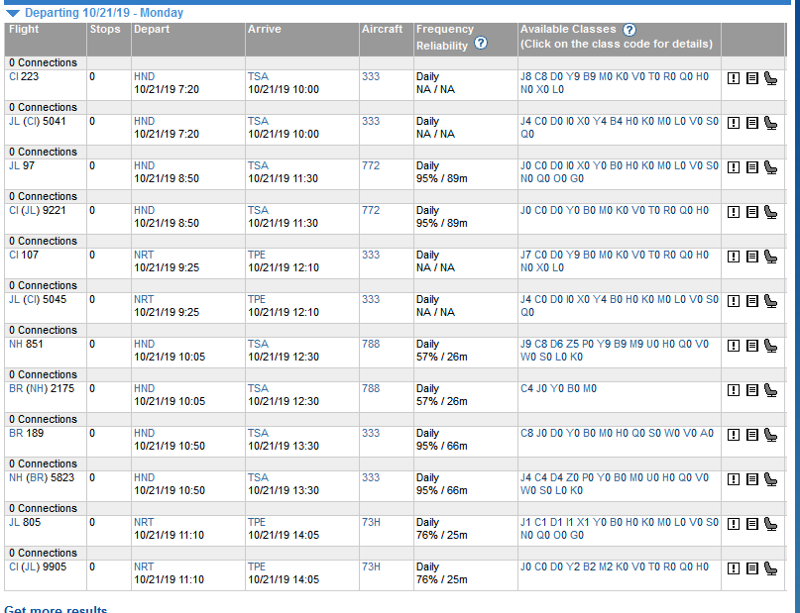
Task: Open the seat map icon for BR 189
Action: 770,435
